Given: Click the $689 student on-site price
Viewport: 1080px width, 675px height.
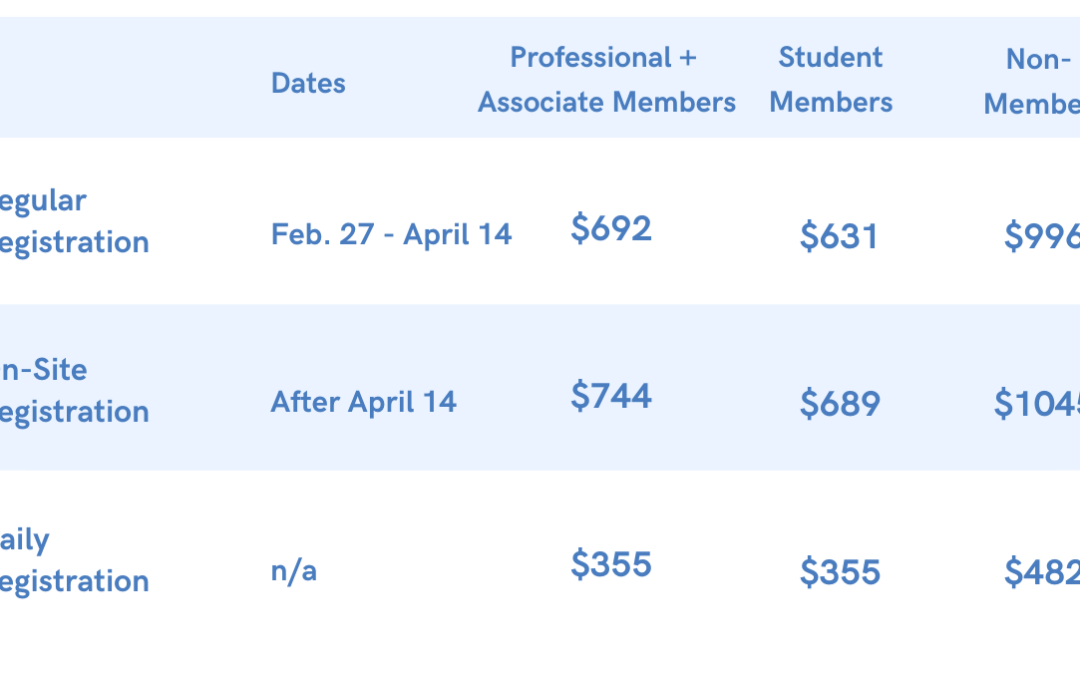Looking at the screenshot, I should tap(840, 404).
